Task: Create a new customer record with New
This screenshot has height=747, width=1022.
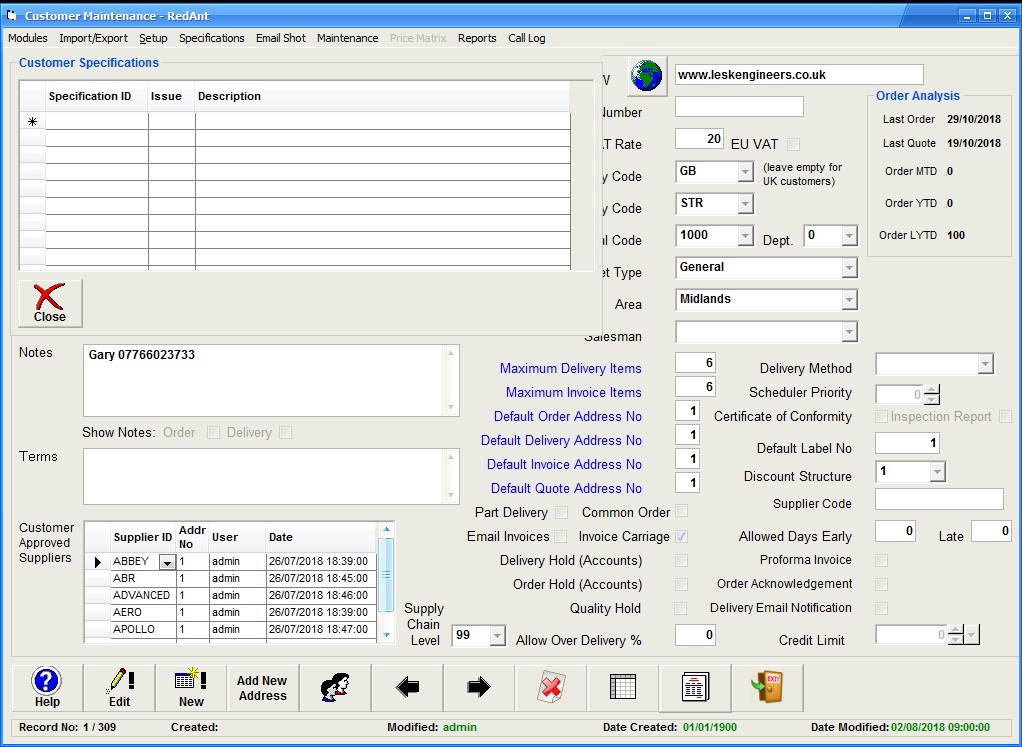Action: point(191,688)
